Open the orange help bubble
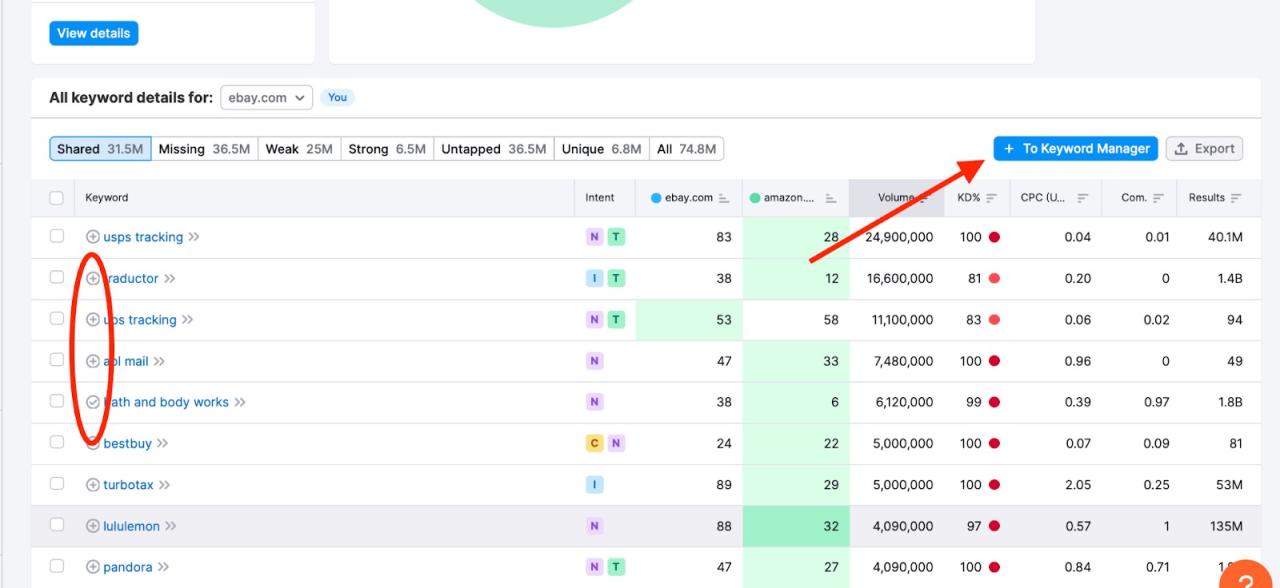This screenshot has width=1280, height=588. 1246,575
